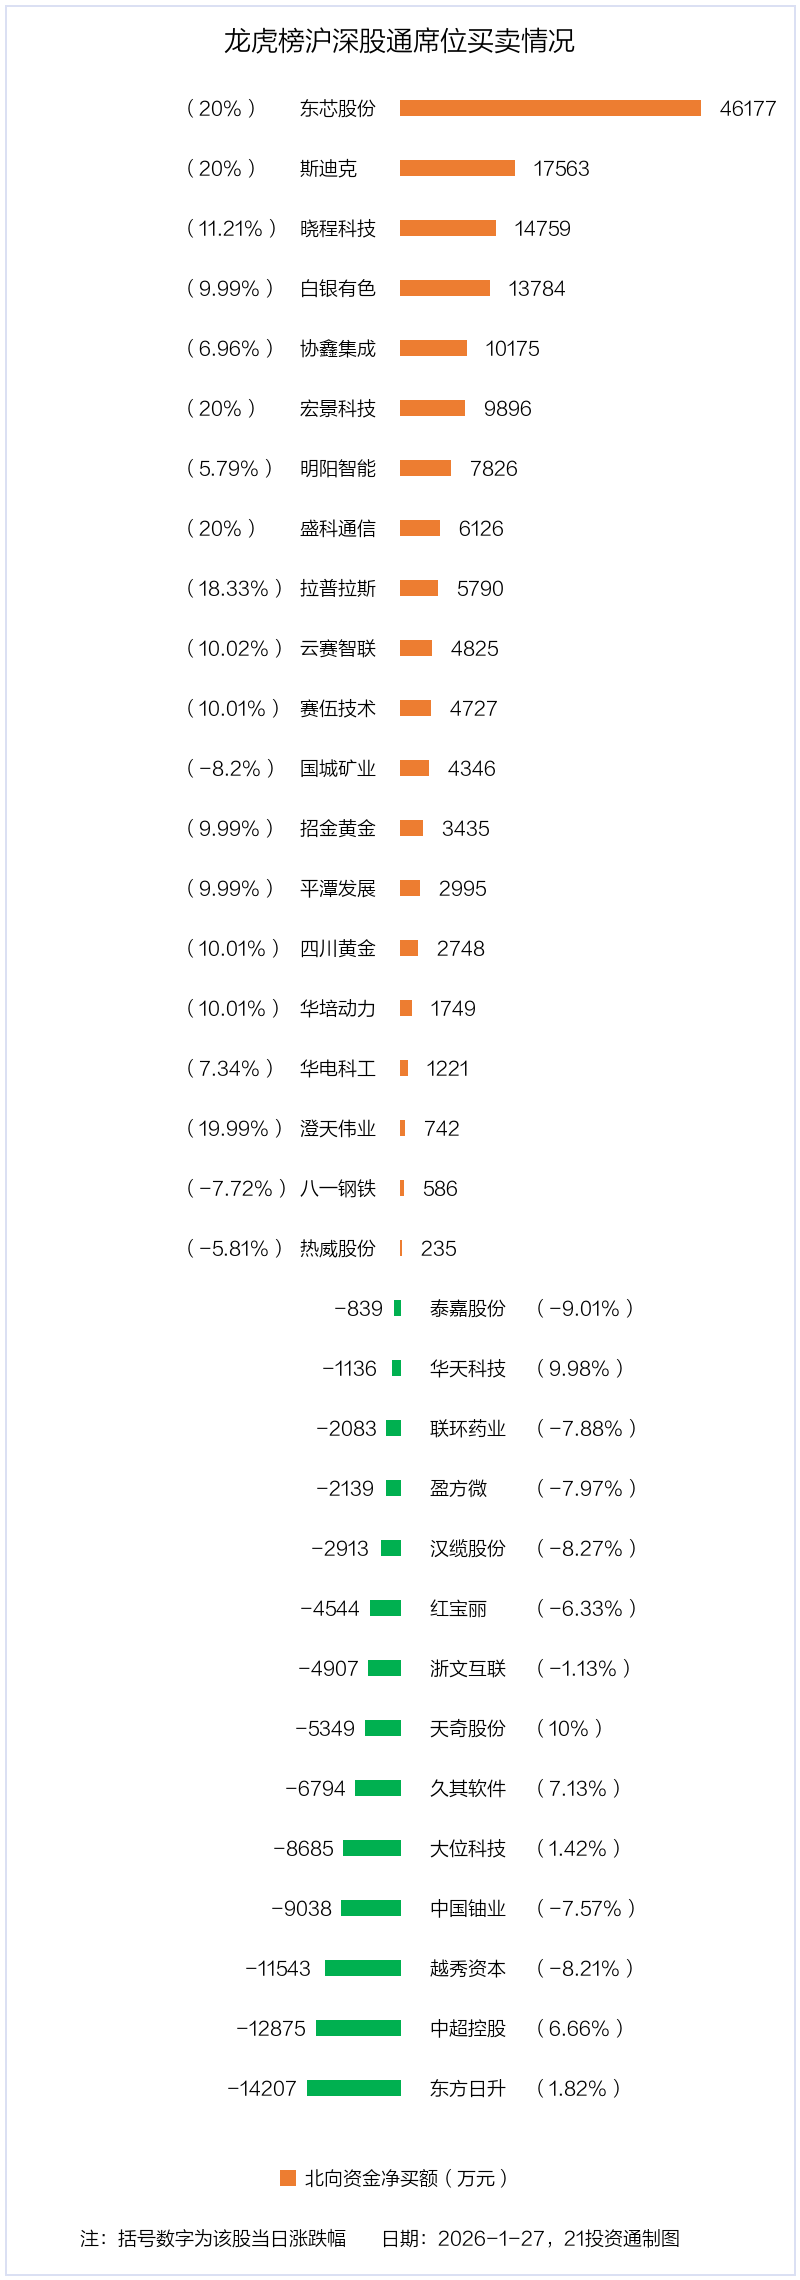Select the value 3435 next to 招金黄金
This screenshot has height=2280, width=800.
pyautogui.click(x=466, y=828)
